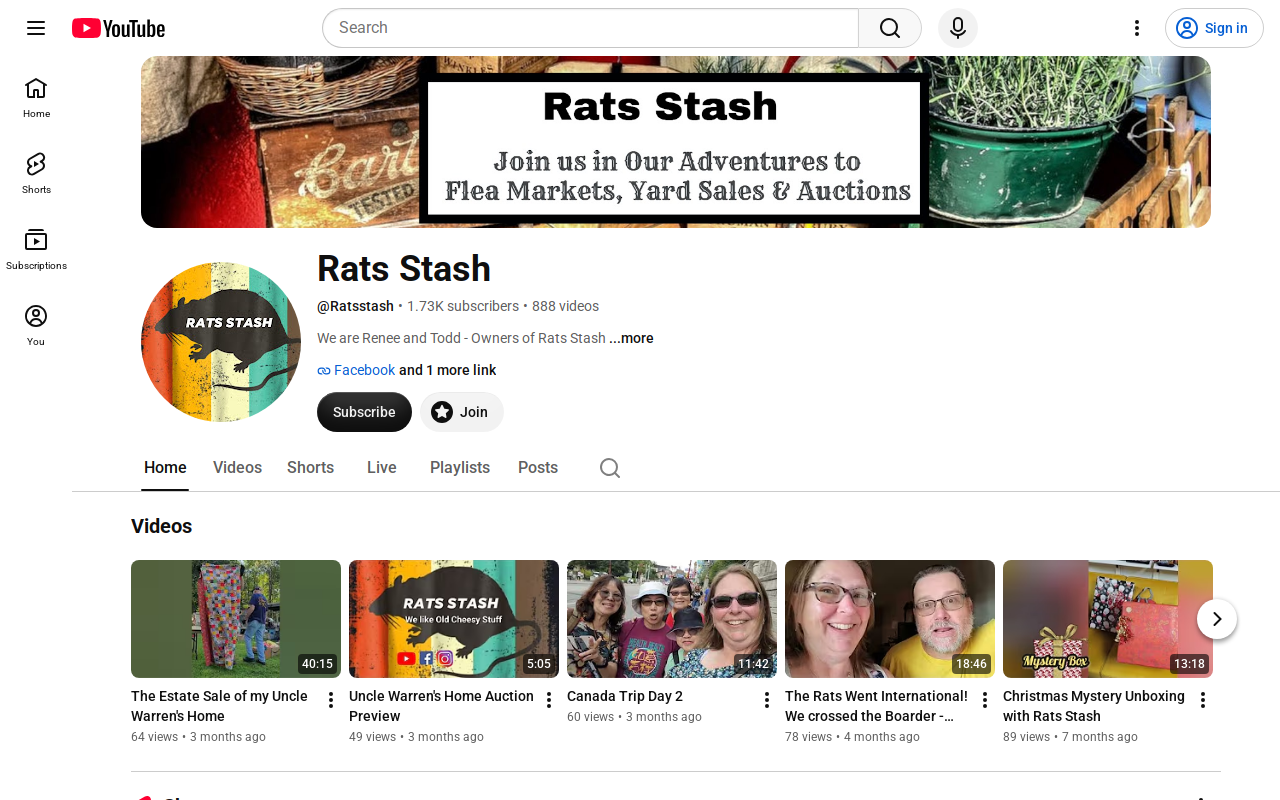Go to Home in the sidebar
This screenshot has width=1280, height=800.
click(x=36, y=98)
